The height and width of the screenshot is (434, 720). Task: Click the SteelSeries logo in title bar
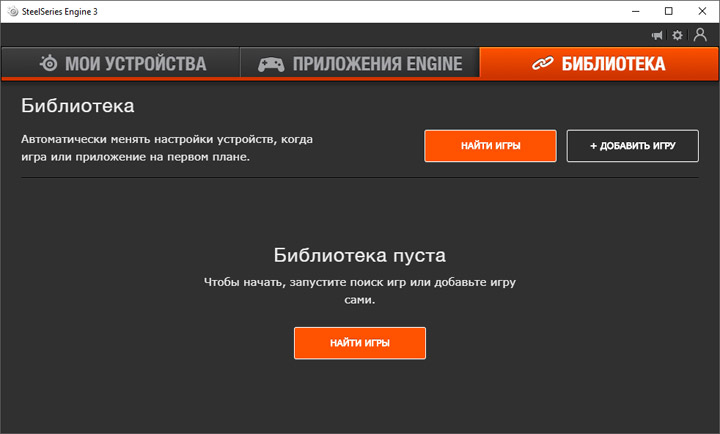point(13,11)
